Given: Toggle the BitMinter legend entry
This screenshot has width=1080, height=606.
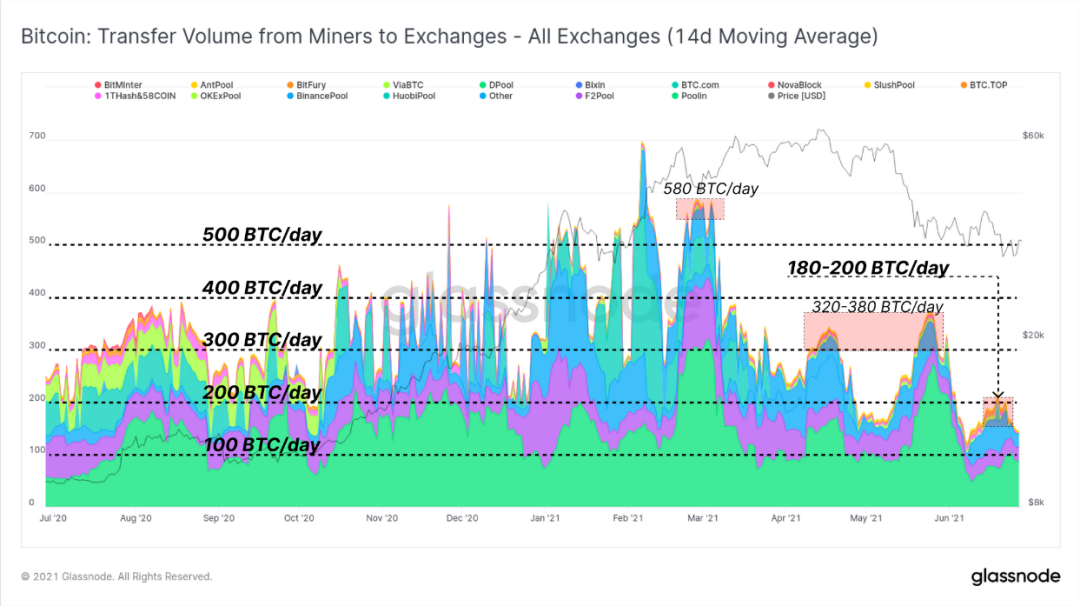Looking at the screenshot, I should [x=118, y=85].
